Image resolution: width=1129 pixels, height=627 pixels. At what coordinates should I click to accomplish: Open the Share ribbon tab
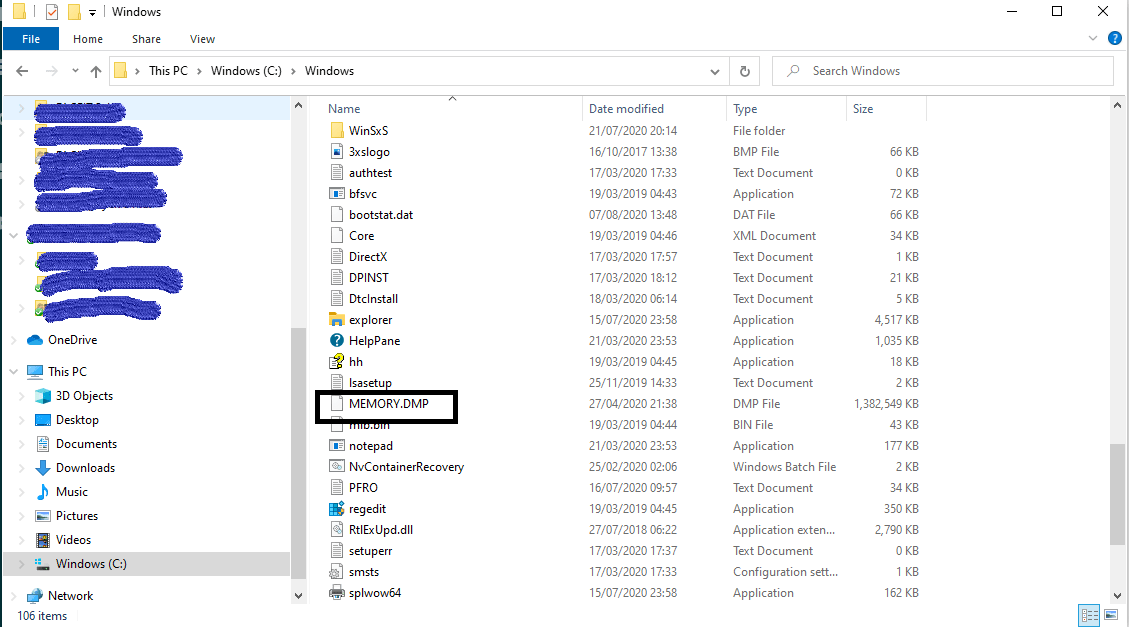[146, 39]
